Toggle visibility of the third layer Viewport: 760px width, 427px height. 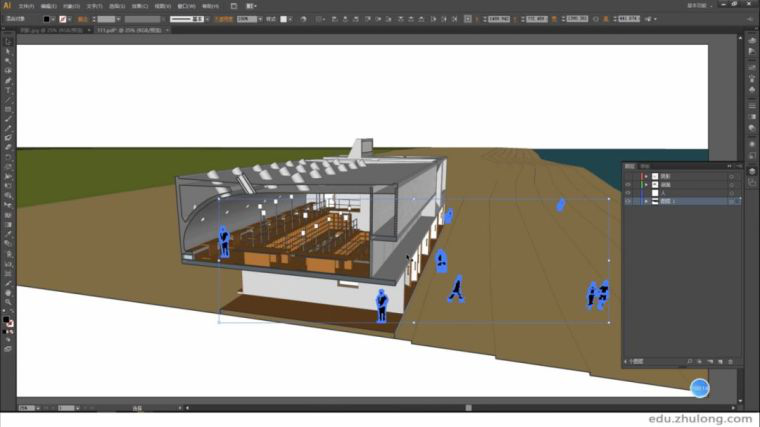pos(628,192)
